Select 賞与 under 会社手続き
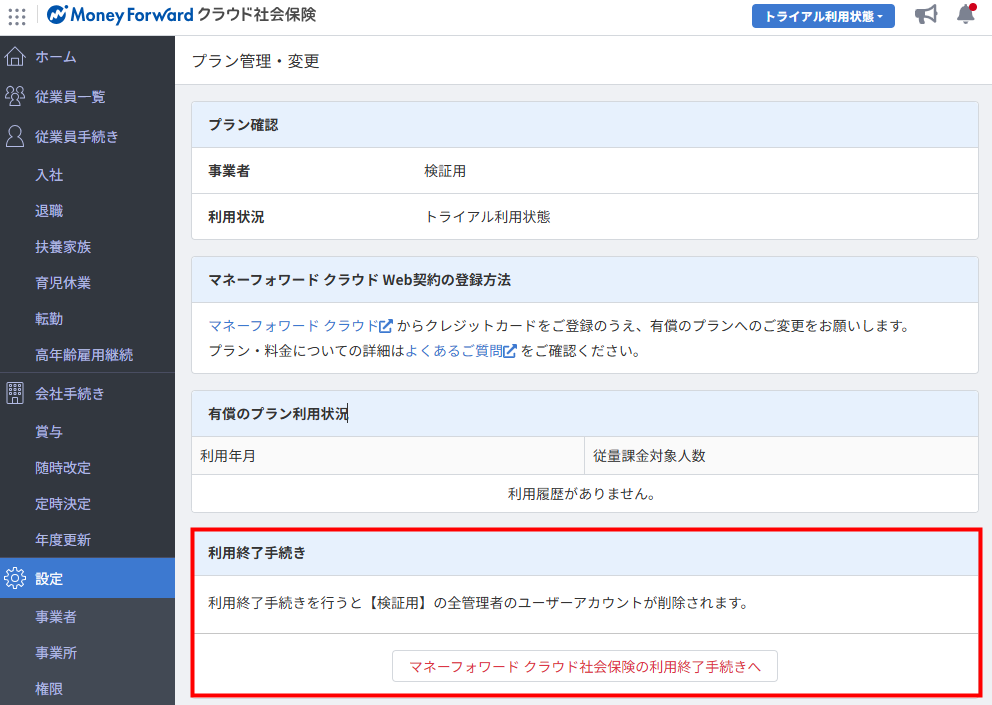Screen dimensions: 992x705 (49, 432)
